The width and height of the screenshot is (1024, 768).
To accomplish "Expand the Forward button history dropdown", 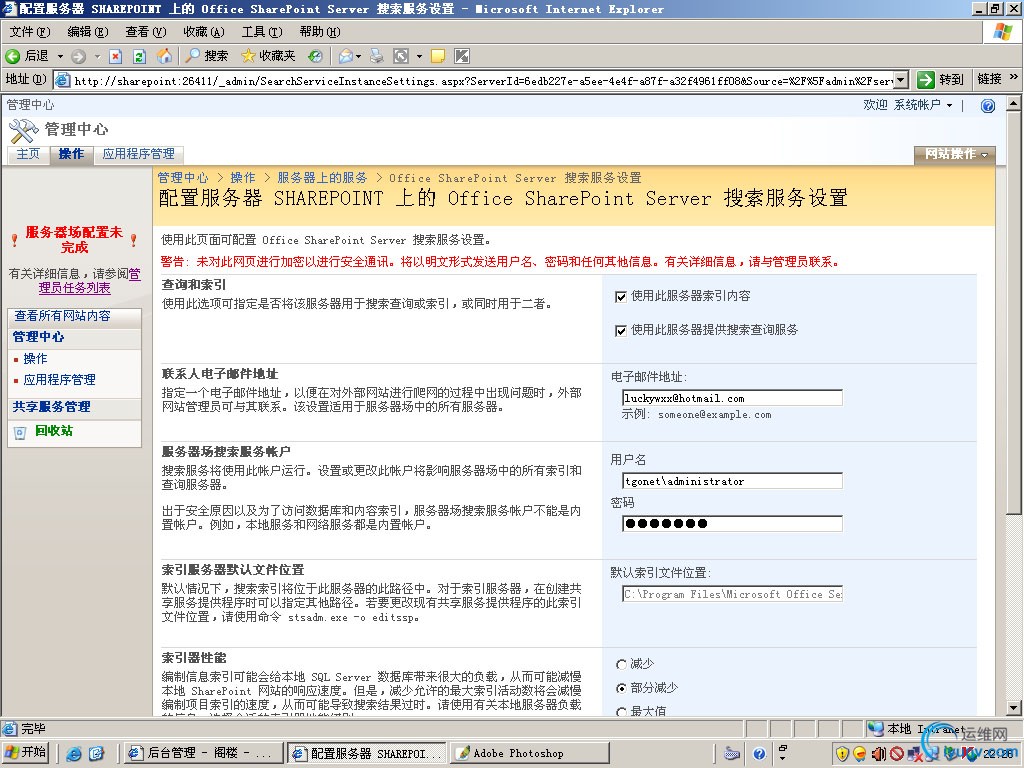I will click(97, 56).
